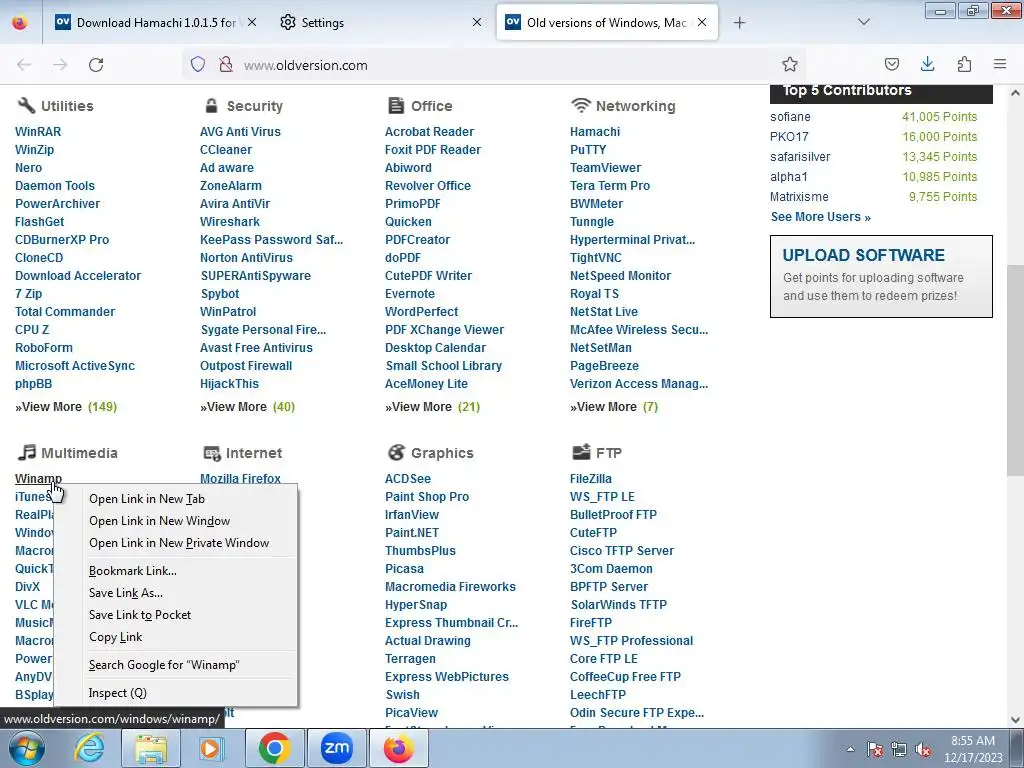Open the Hamachi networking link

pyautogui.click(x=595, y=132)
